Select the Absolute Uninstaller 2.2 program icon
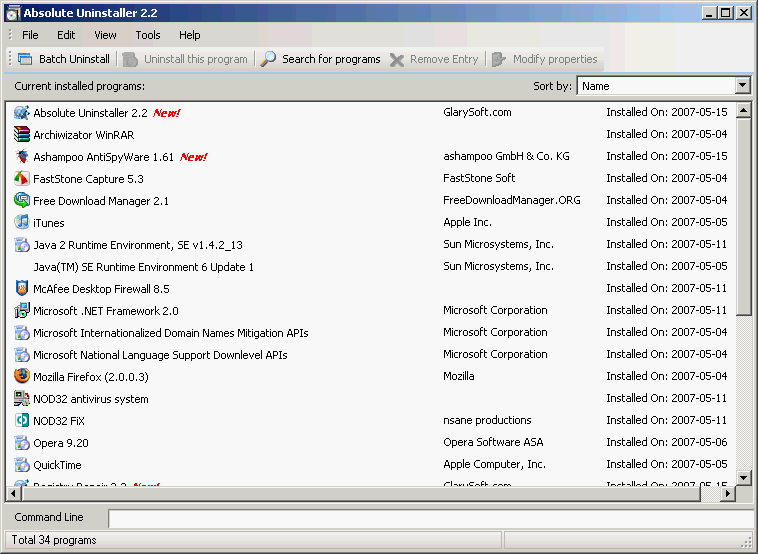The height and width of the screenshot is (554, 758). (x=22, y=113)
